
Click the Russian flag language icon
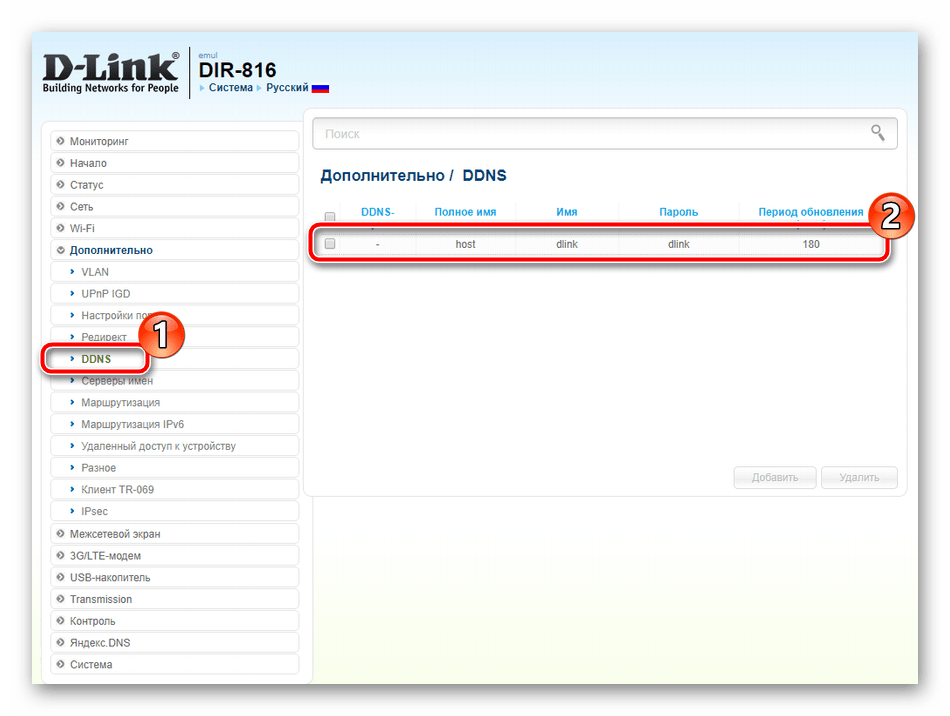coord(320,88)
